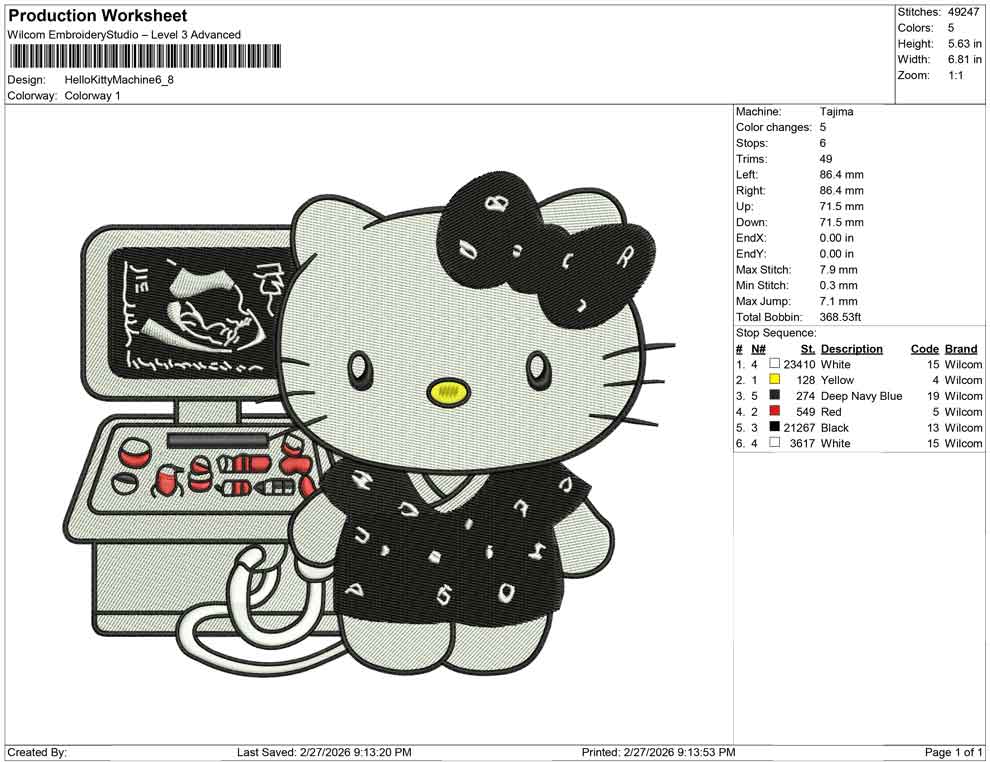Click the Brand column header
This screenshot has height=762, width=990.
[x=960, y=348]
